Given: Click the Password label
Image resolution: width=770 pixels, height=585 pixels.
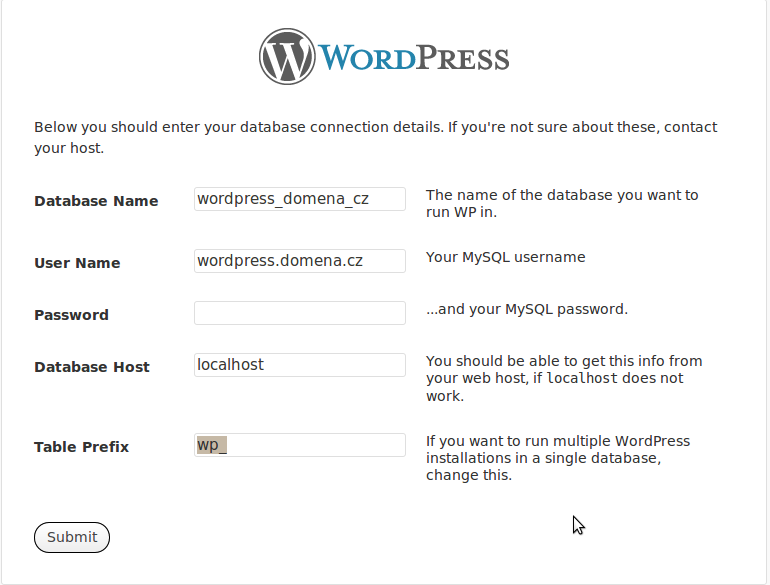Looking at the screenshot, I should coord(71,315).
